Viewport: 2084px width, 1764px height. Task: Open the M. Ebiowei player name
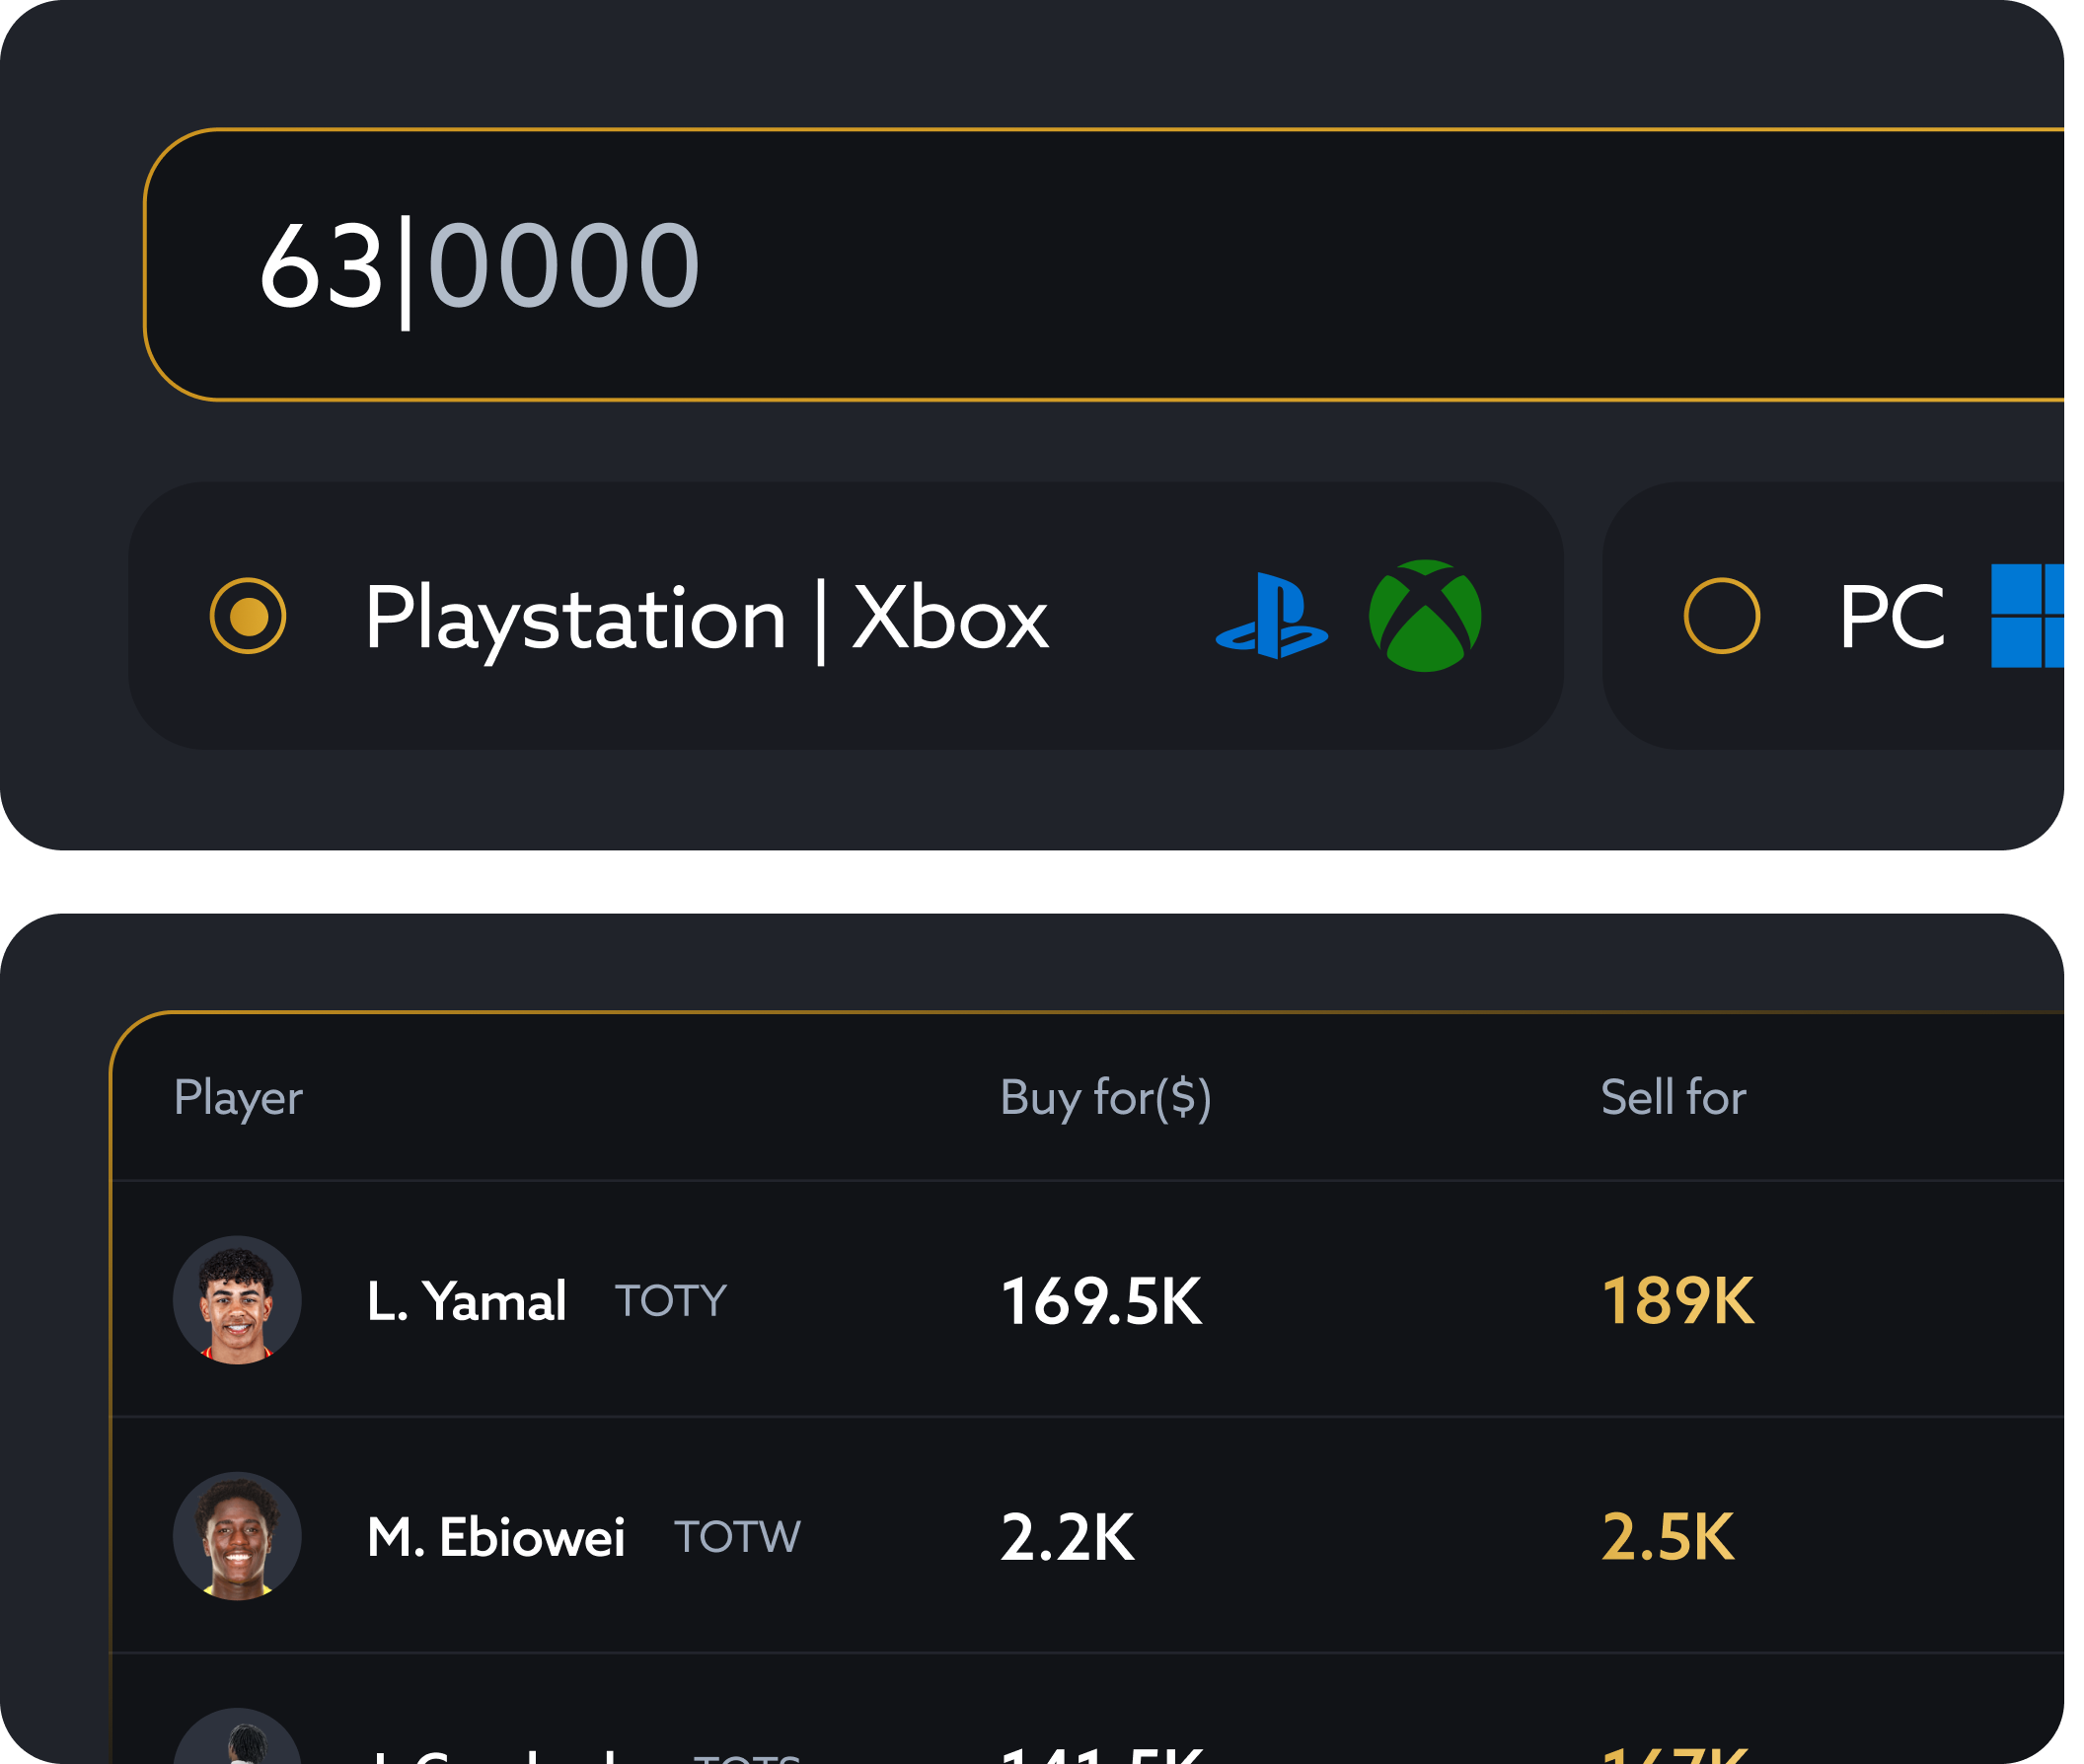tap(496, 1537)
